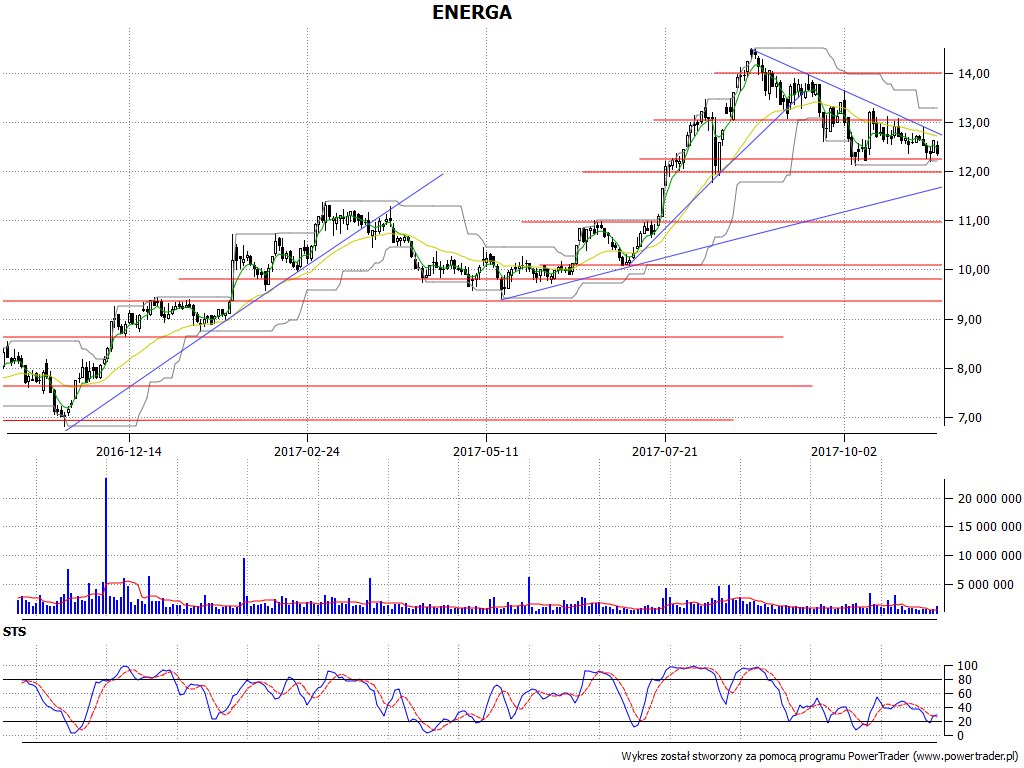This screenshot has width=1024, height=768.
Task: Select the 12,00 price axis label
Action: click(973, 172)
